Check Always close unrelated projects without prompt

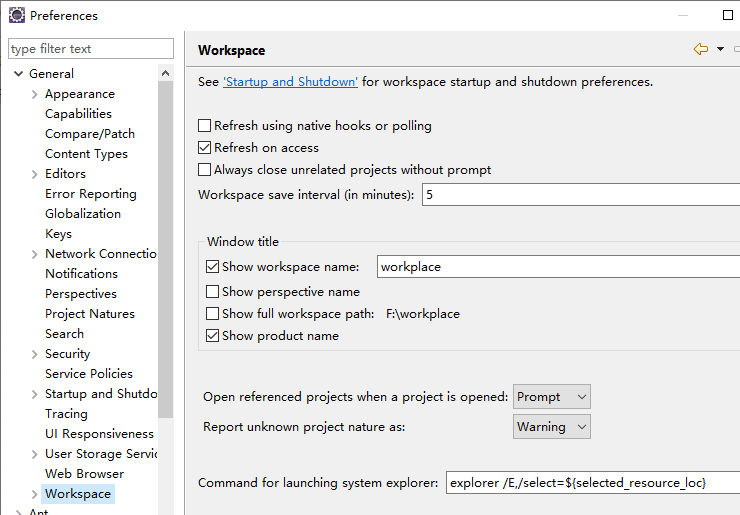coord(205,170)
